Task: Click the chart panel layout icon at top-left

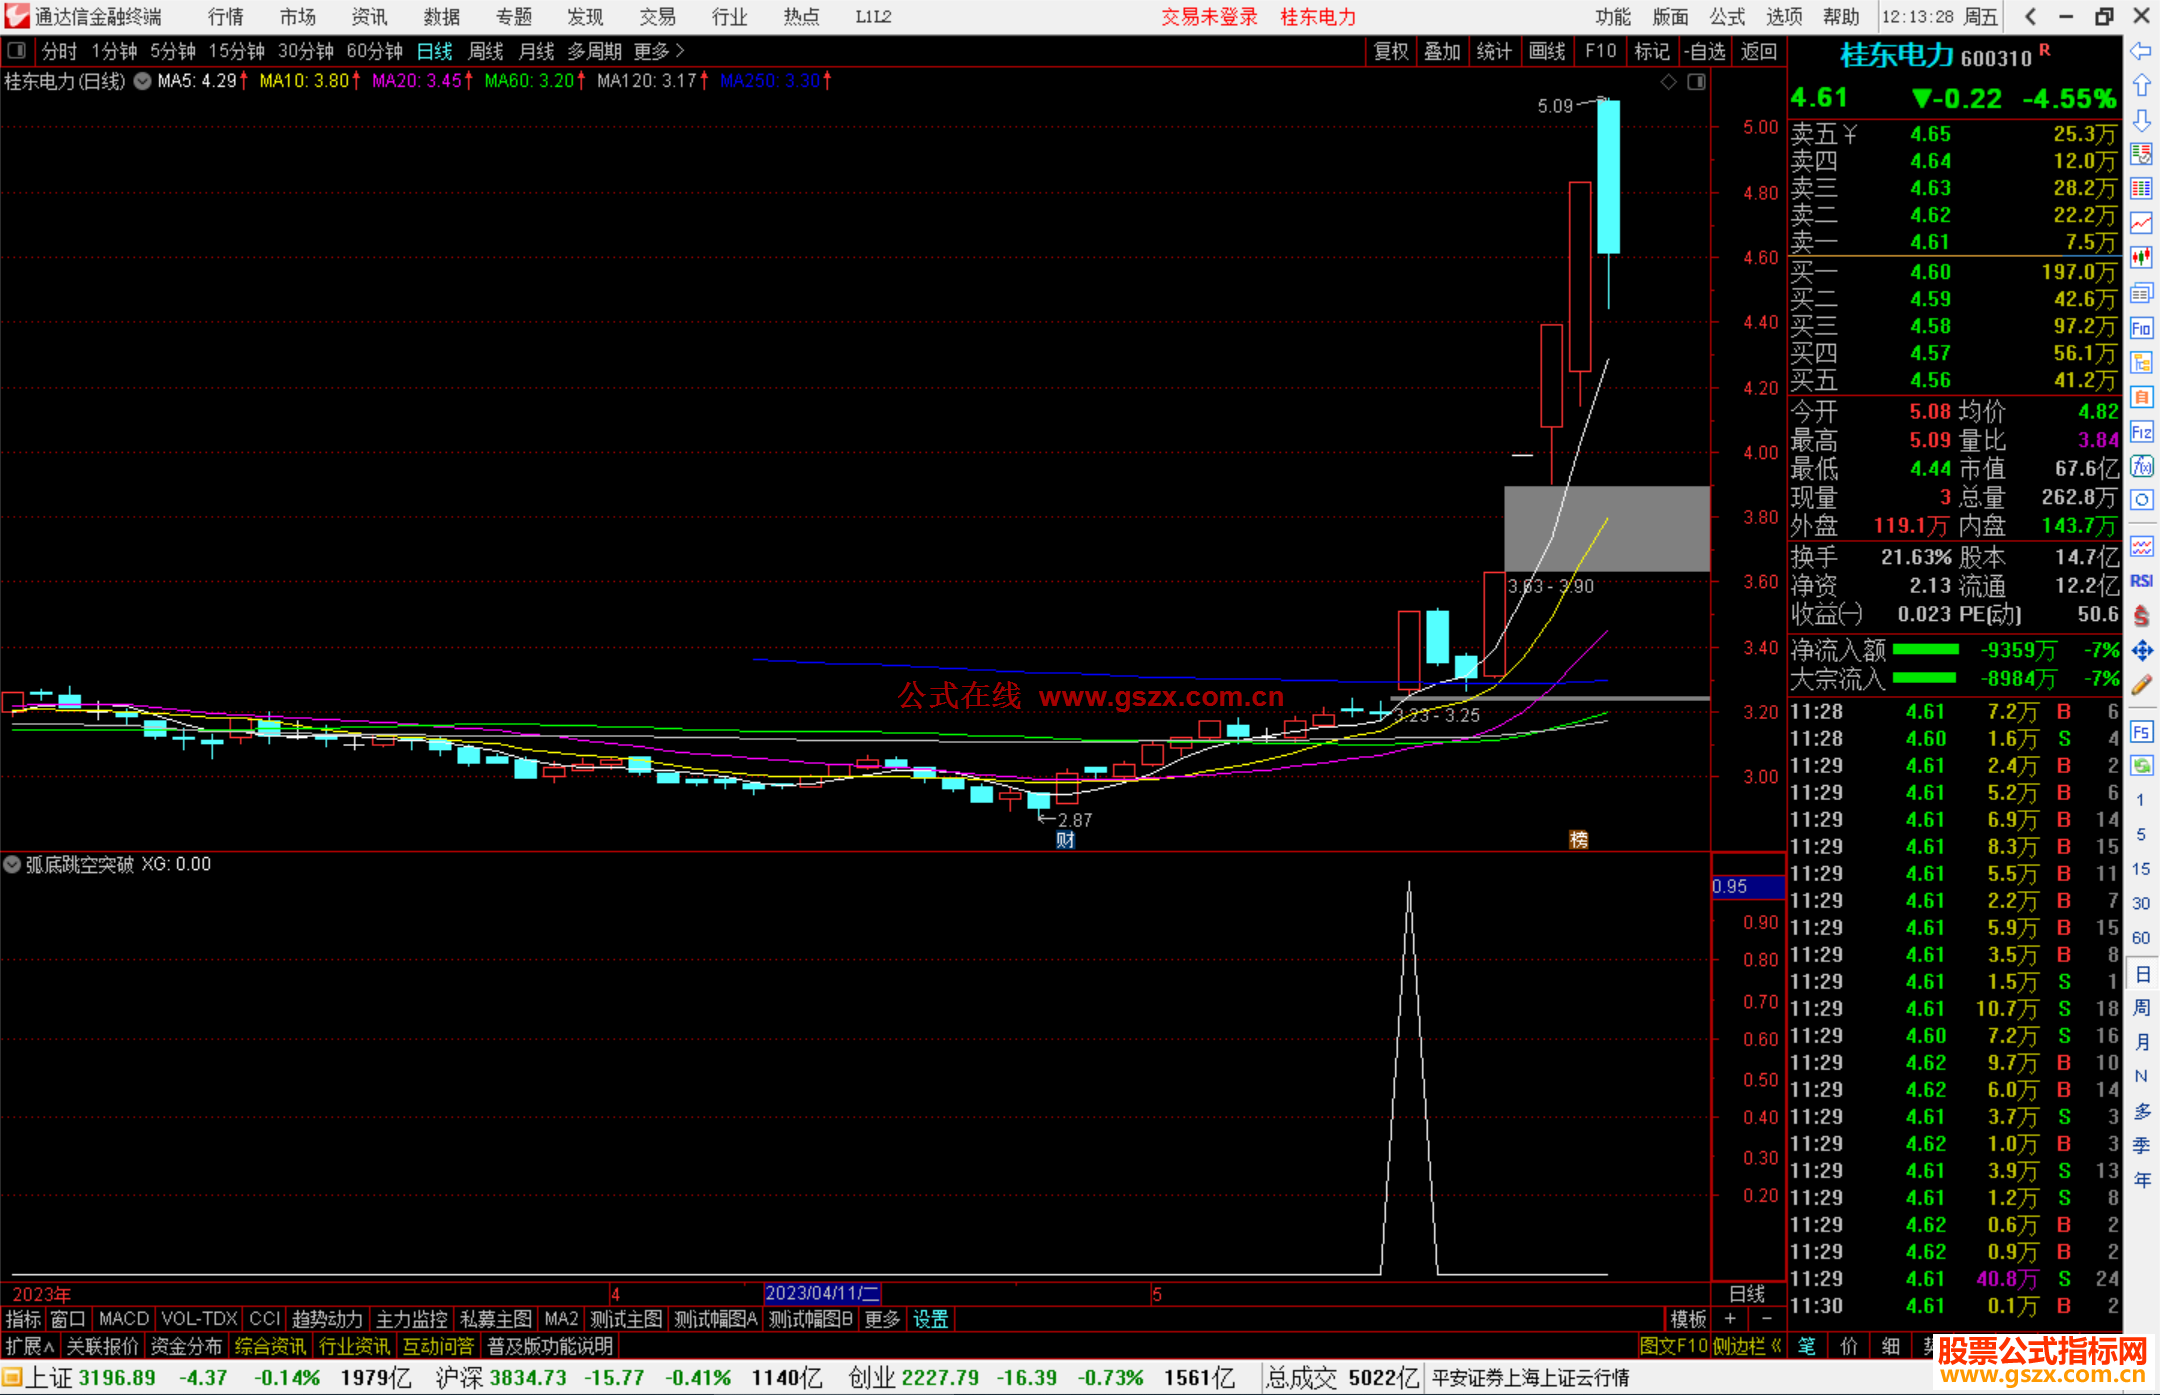Action: pyautogui.click(x=17, y=51)
